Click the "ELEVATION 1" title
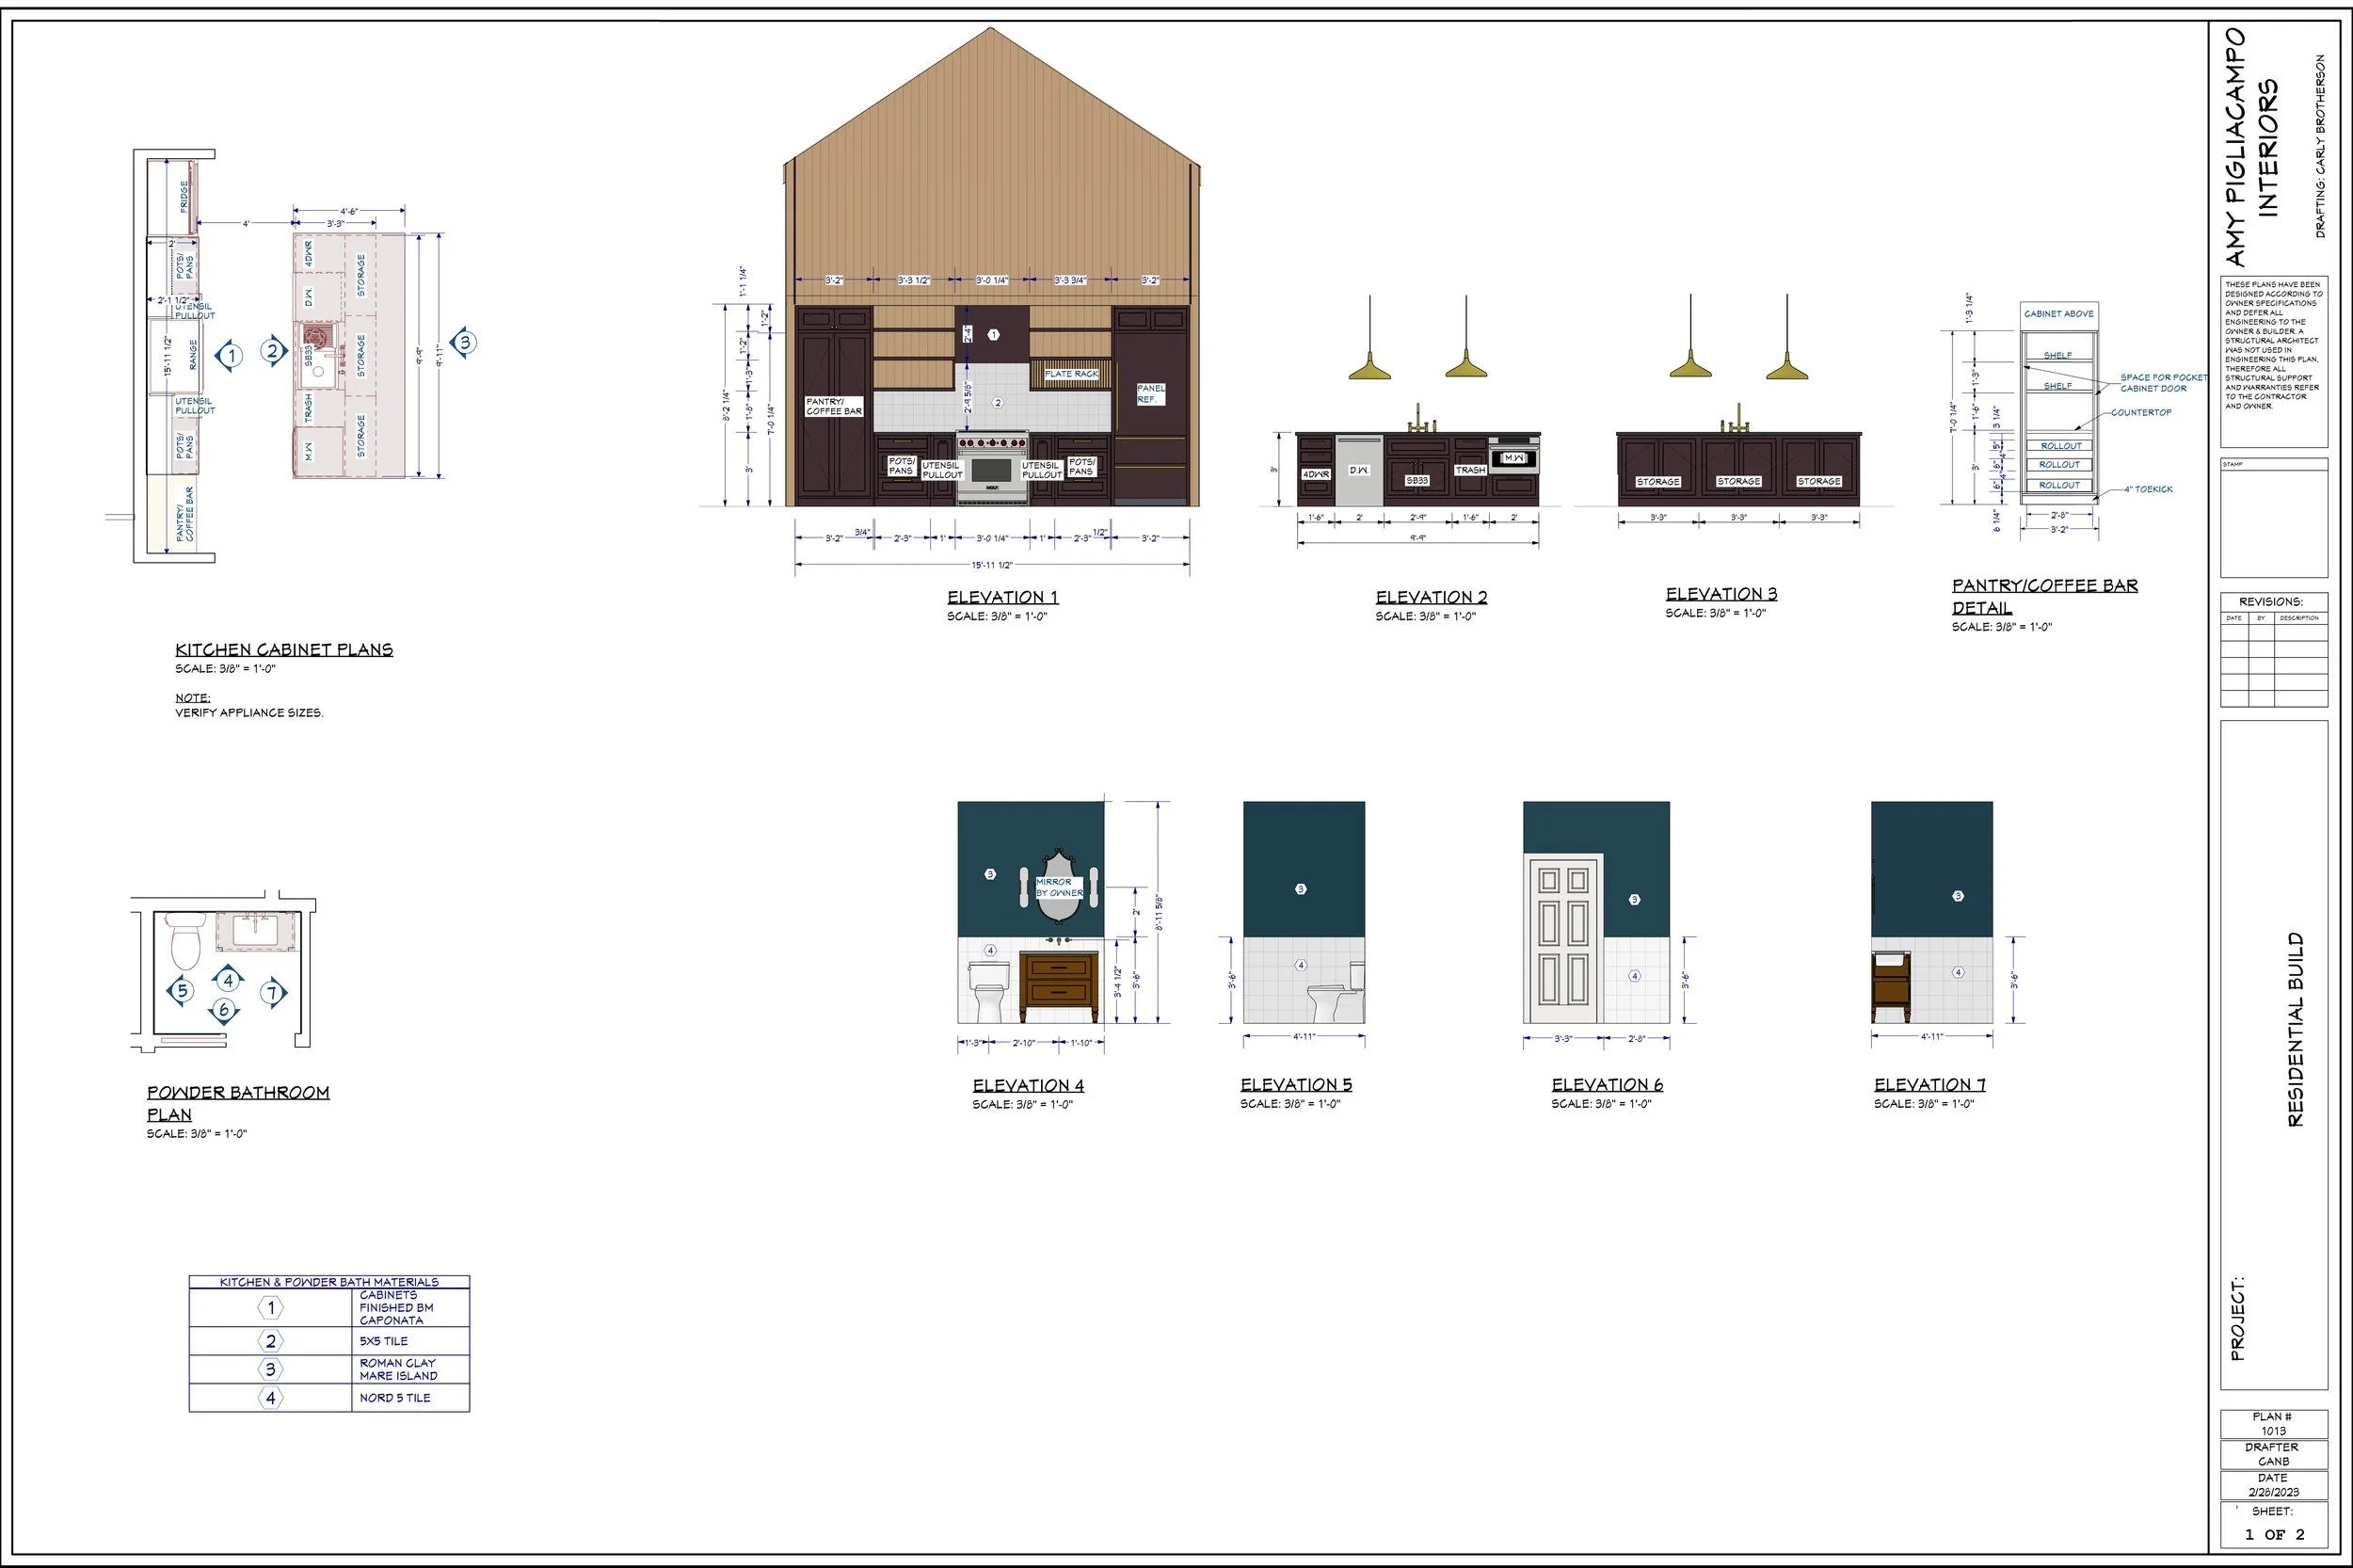2353x1568 pixels. [1002, 597]
